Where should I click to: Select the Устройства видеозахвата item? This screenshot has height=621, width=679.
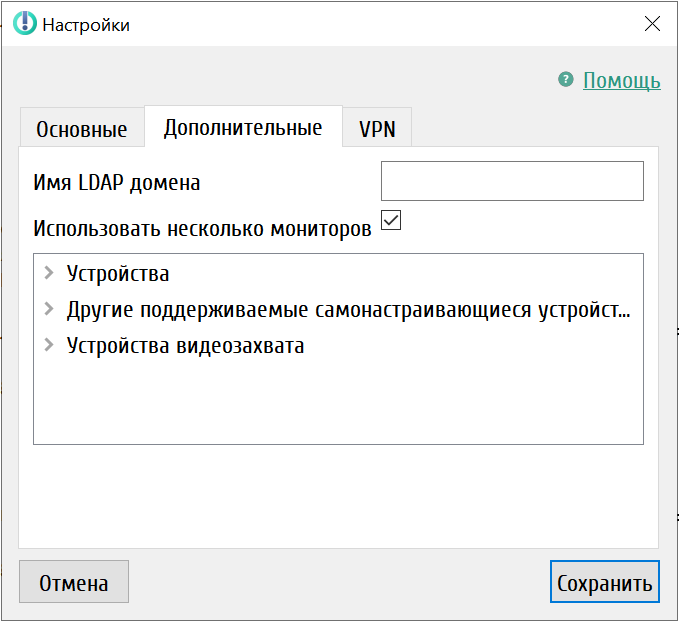point(185,347)
